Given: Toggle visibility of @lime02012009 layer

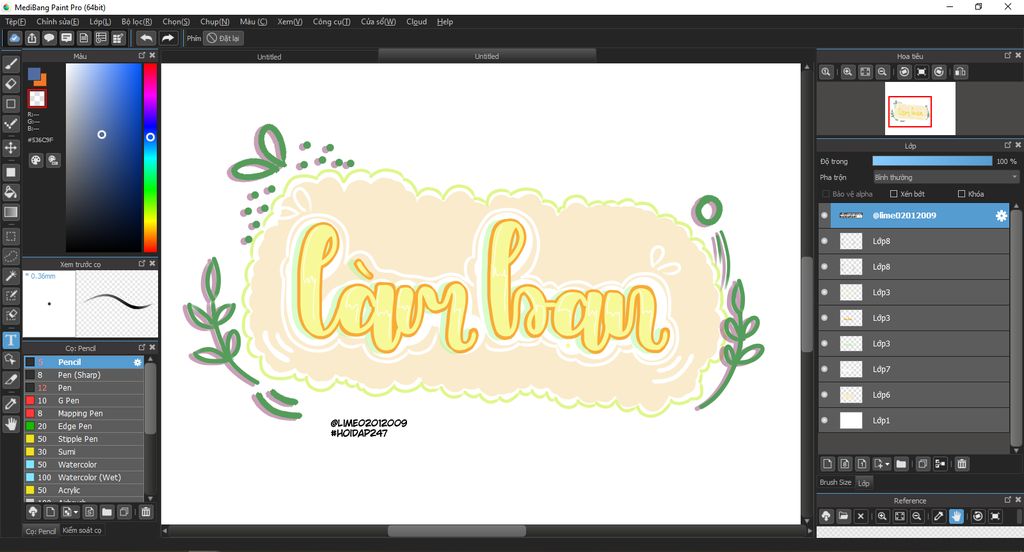Looking at the screenshot, I should click(824, 216).
